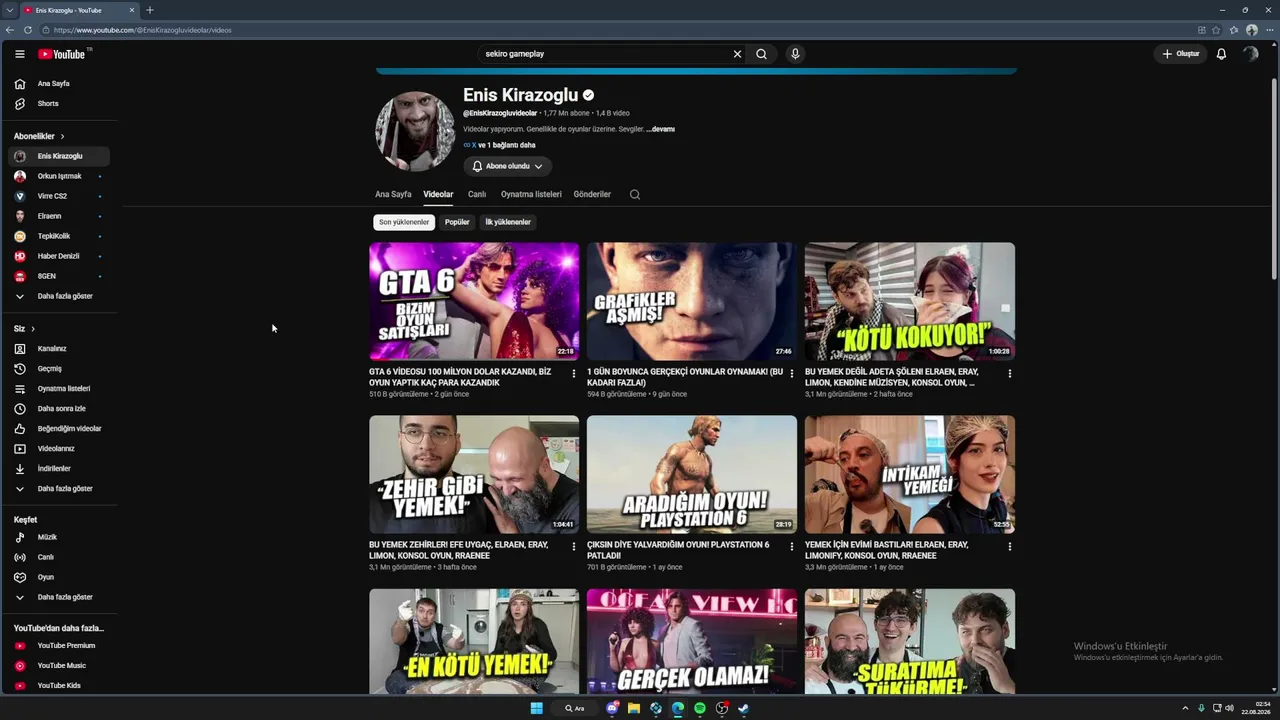Sort videos by İlk yüklenenler
This screenshot has height=720, width=1280.
coord(508,222)
